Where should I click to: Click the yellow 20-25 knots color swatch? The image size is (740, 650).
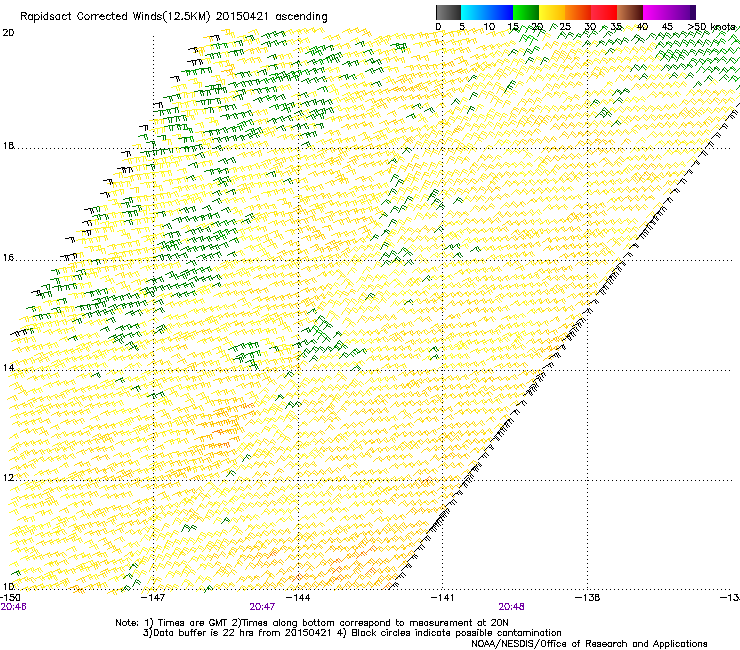[x=552, y=13]
